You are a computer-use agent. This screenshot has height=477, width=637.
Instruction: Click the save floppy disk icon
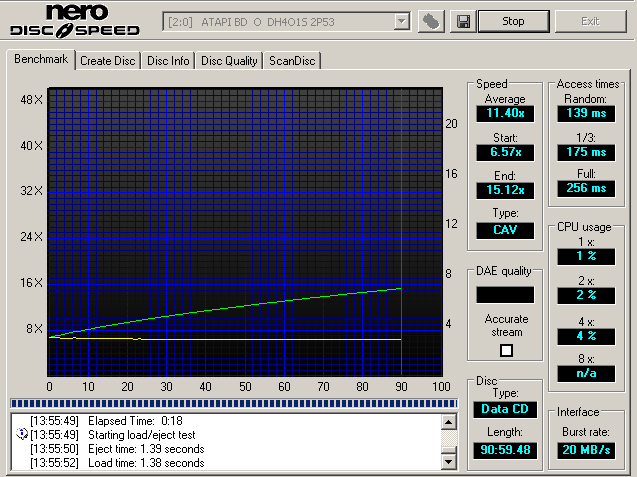463,21
